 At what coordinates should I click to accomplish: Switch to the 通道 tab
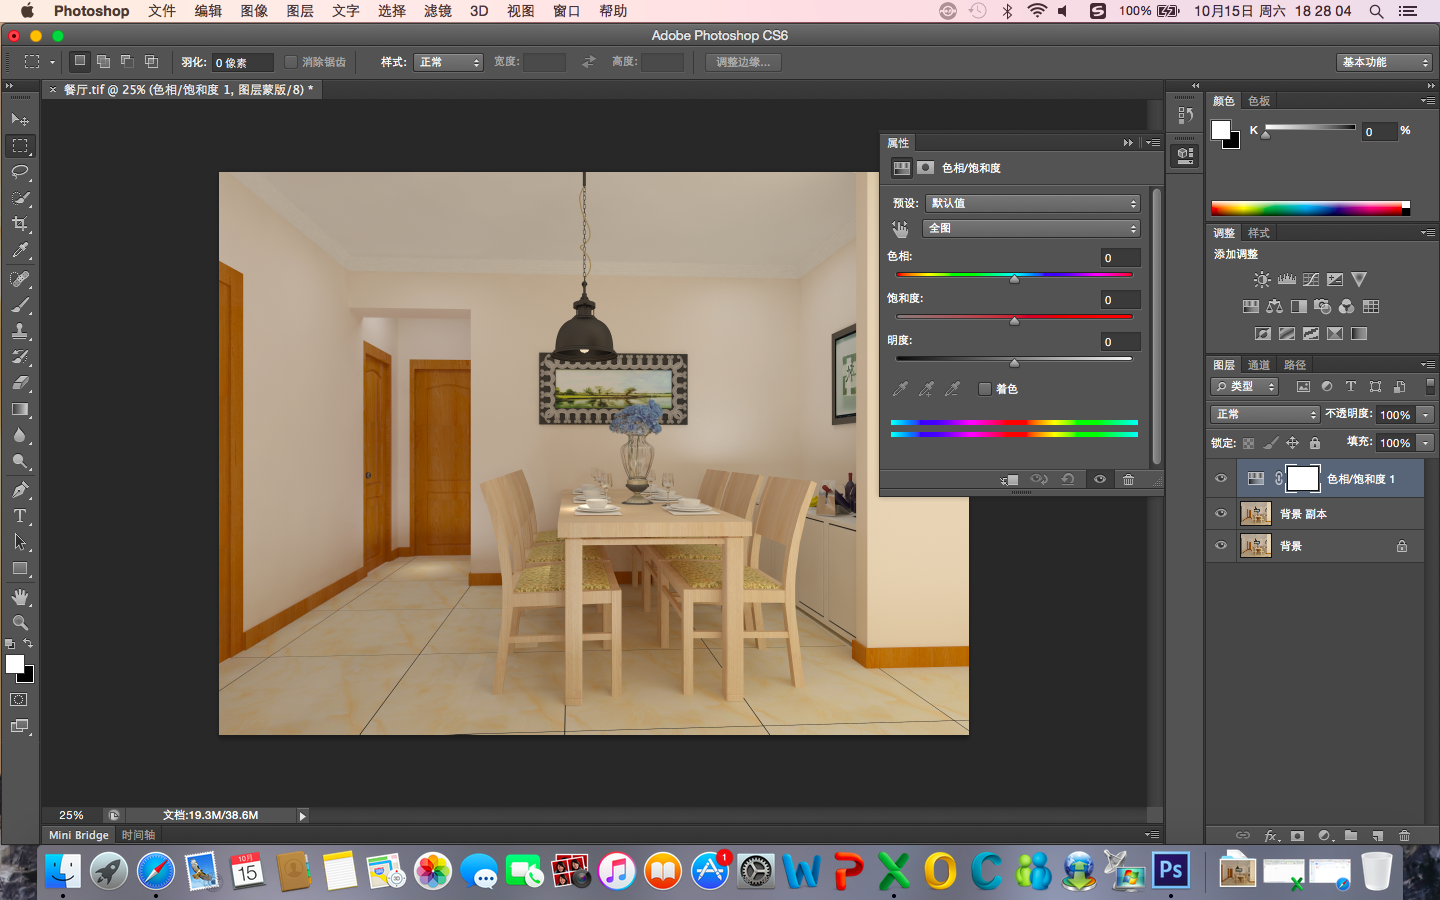coord(1259,365)
